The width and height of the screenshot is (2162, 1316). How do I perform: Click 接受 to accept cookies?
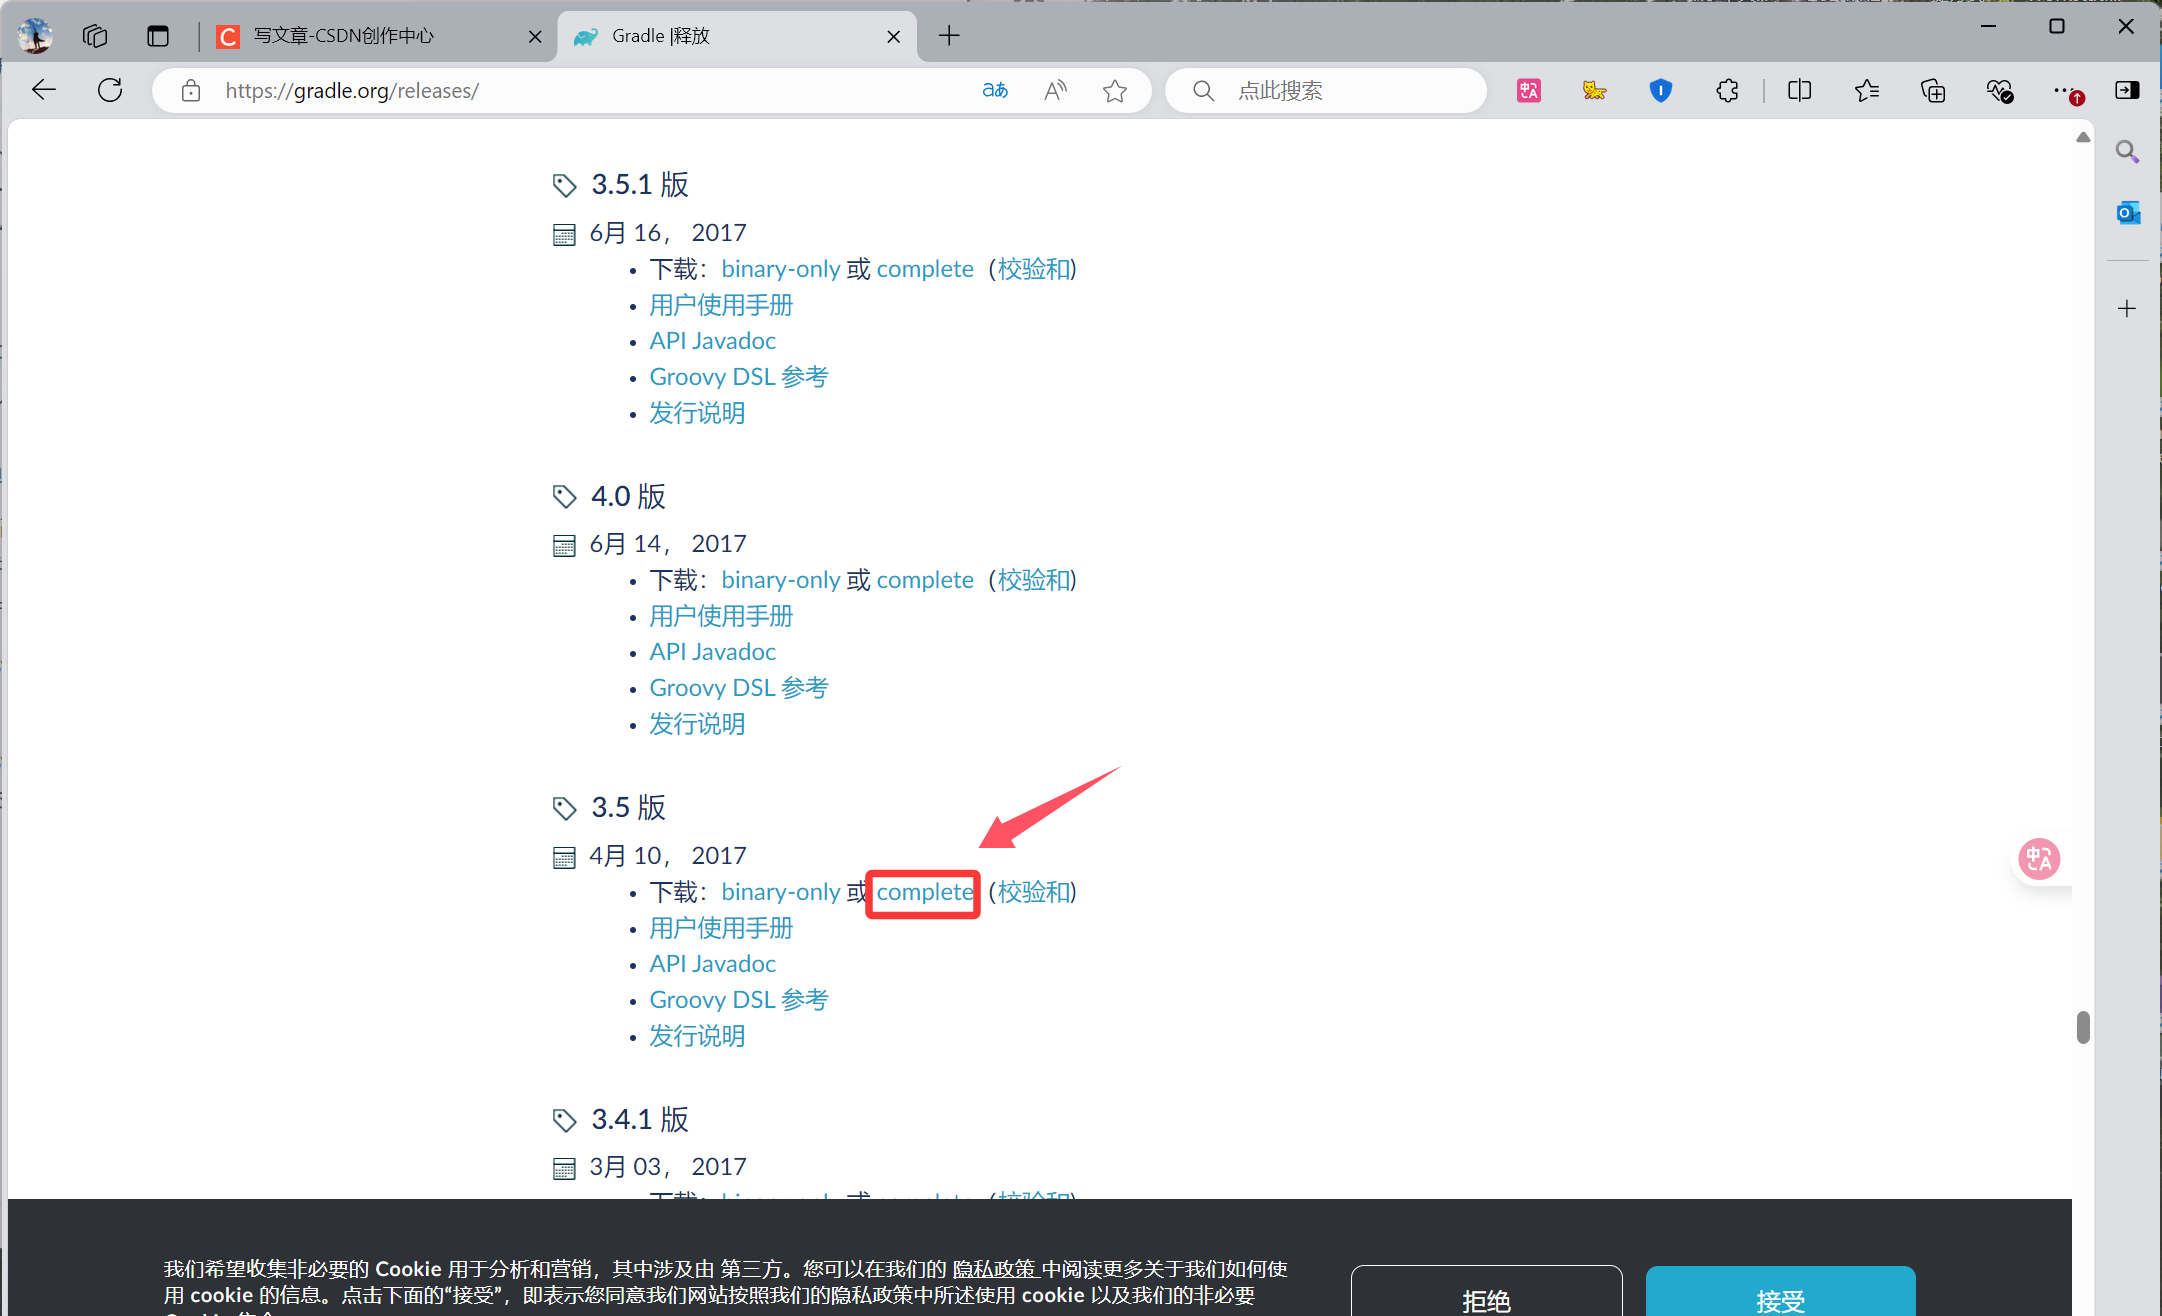pyautogui.click(x=1780, y=1299)
